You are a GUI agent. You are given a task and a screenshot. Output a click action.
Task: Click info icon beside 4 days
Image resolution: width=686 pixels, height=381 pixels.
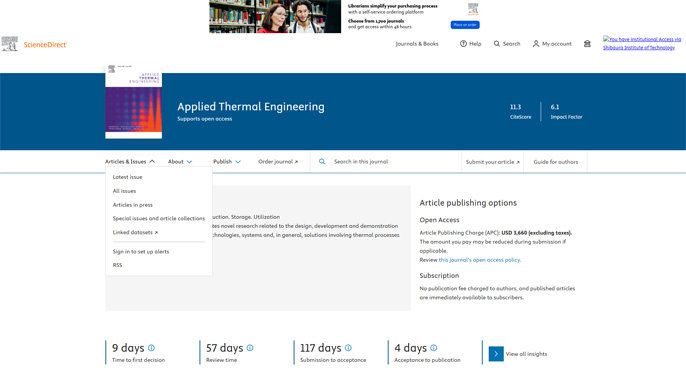click(x=434, y=348)
